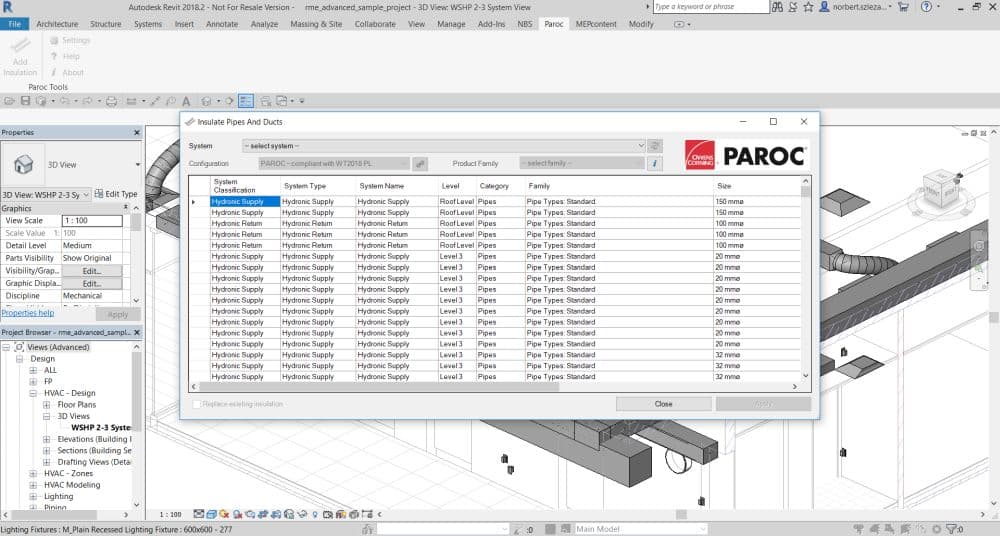This screenshot has width=1000, height=536.
Task: Open the Properties help link
Action: coord(27,313)
